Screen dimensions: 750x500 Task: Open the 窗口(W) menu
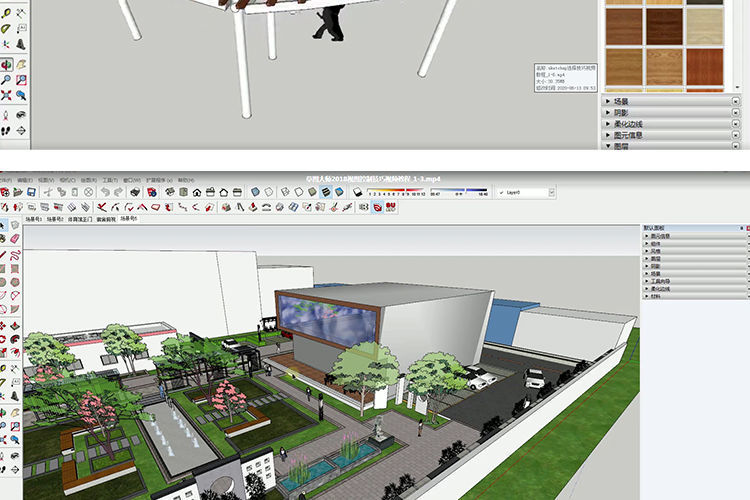coord(131,180)
